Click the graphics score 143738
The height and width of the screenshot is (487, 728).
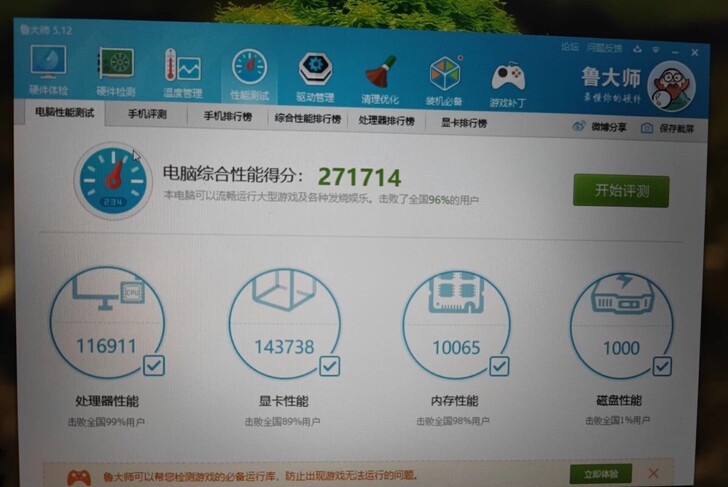(x=284, y=347)
